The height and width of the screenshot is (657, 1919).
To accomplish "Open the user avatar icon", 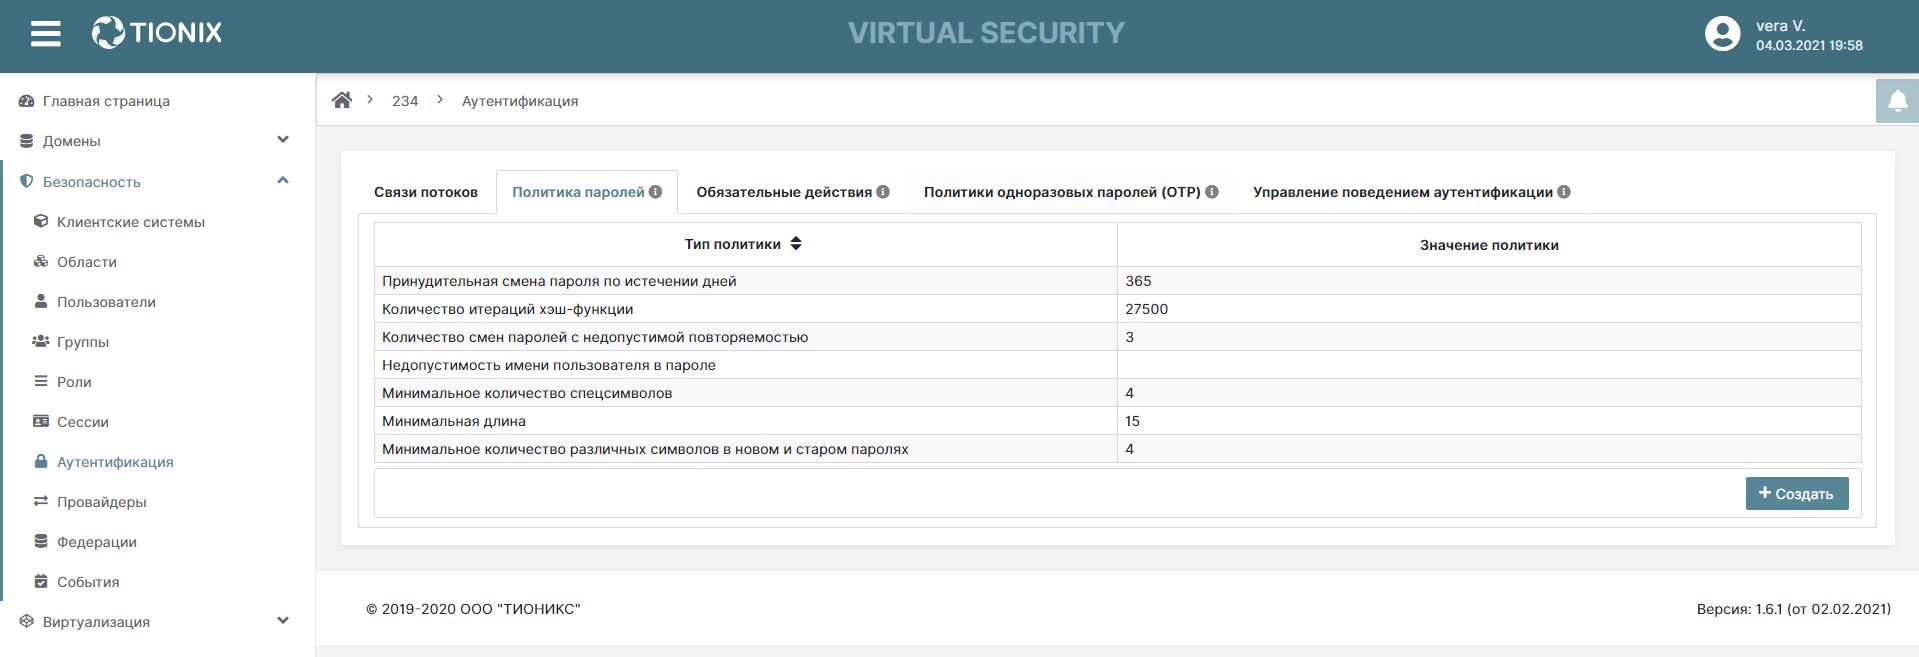I will [1722, 34].
